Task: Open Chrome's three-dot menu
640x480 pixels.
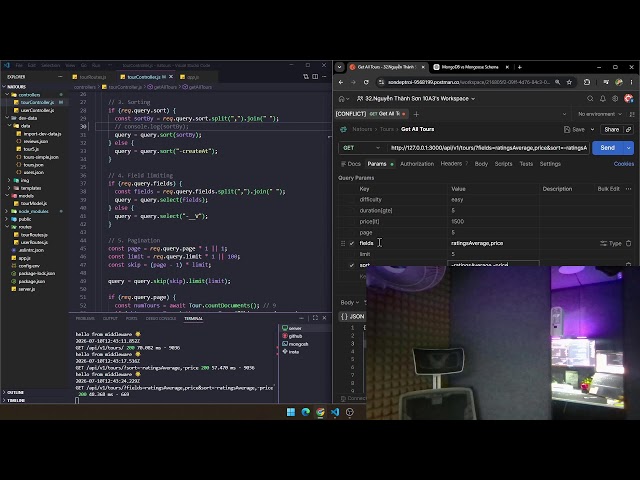Action: point(631,82)
